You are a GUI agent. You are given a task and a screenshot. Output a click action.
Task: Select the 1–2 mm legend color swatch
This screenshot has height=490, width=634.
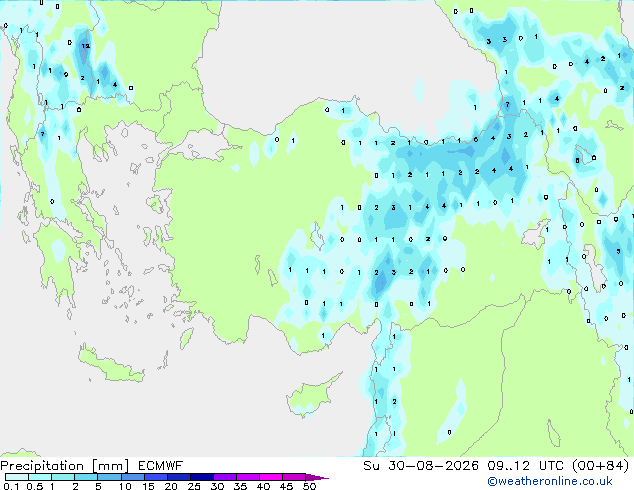click(63, 477)
